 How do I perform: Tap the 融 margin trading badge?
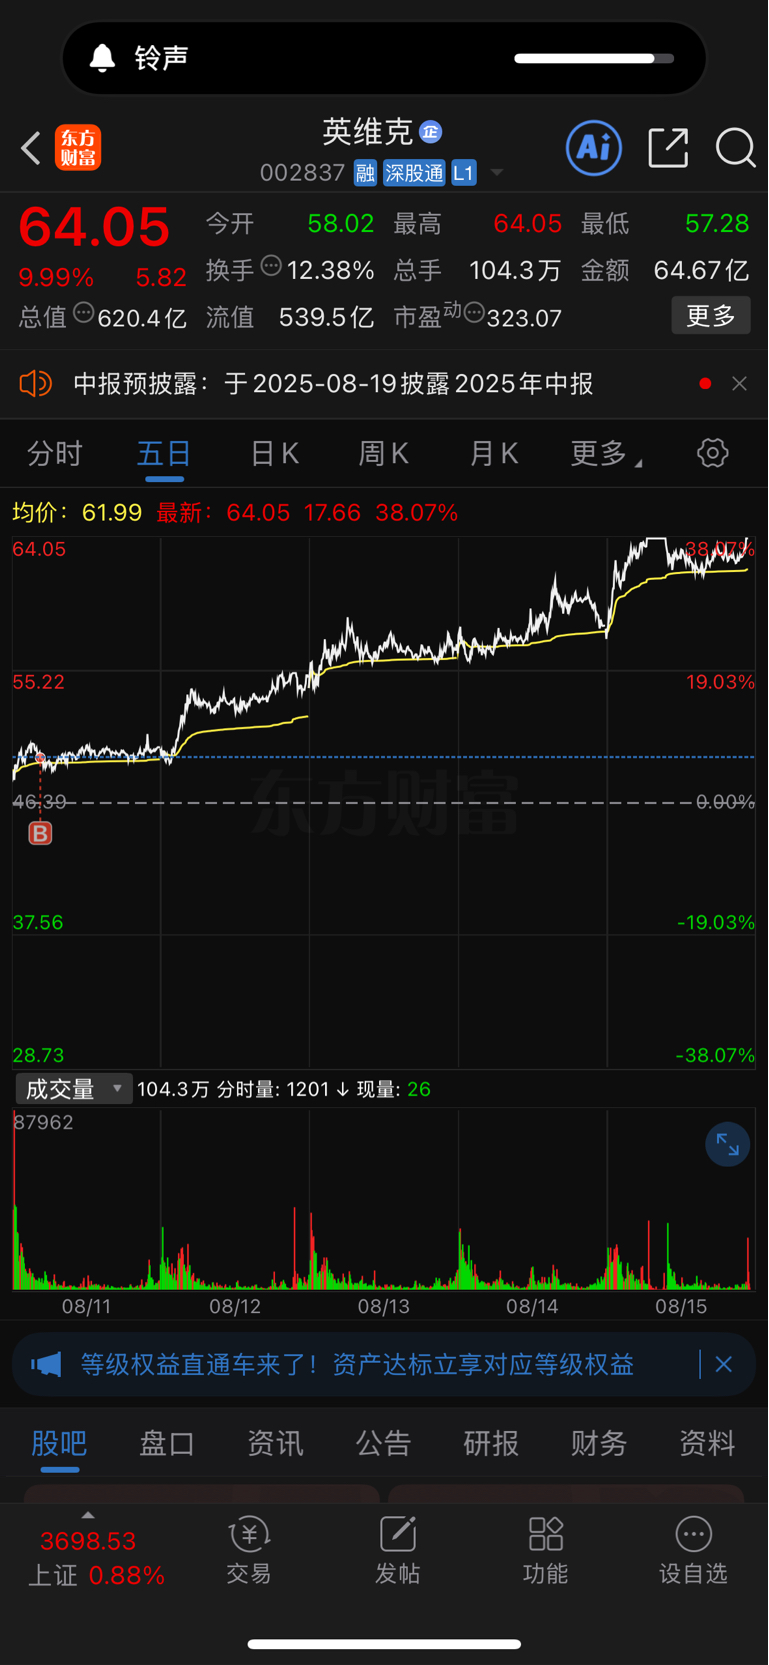[x=365, y=173]
